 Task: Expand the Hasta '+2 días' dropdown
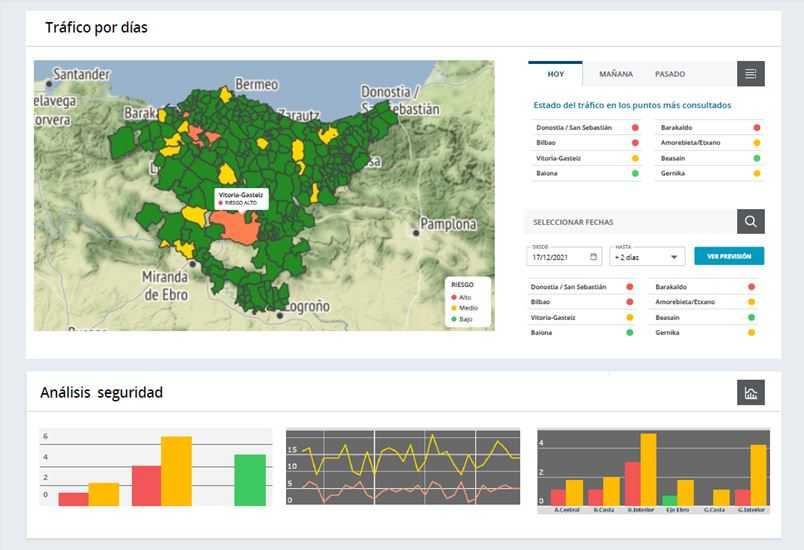pyautogui.click(x=648, y=256)
